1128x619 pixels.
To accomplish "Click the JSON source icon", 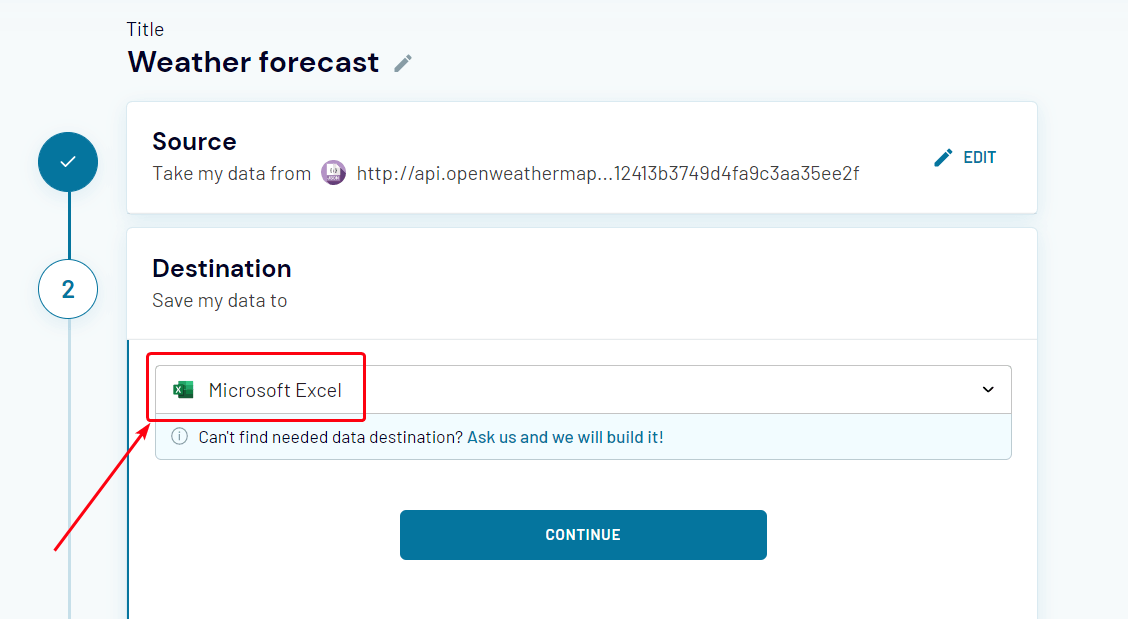I will (333, 173).
